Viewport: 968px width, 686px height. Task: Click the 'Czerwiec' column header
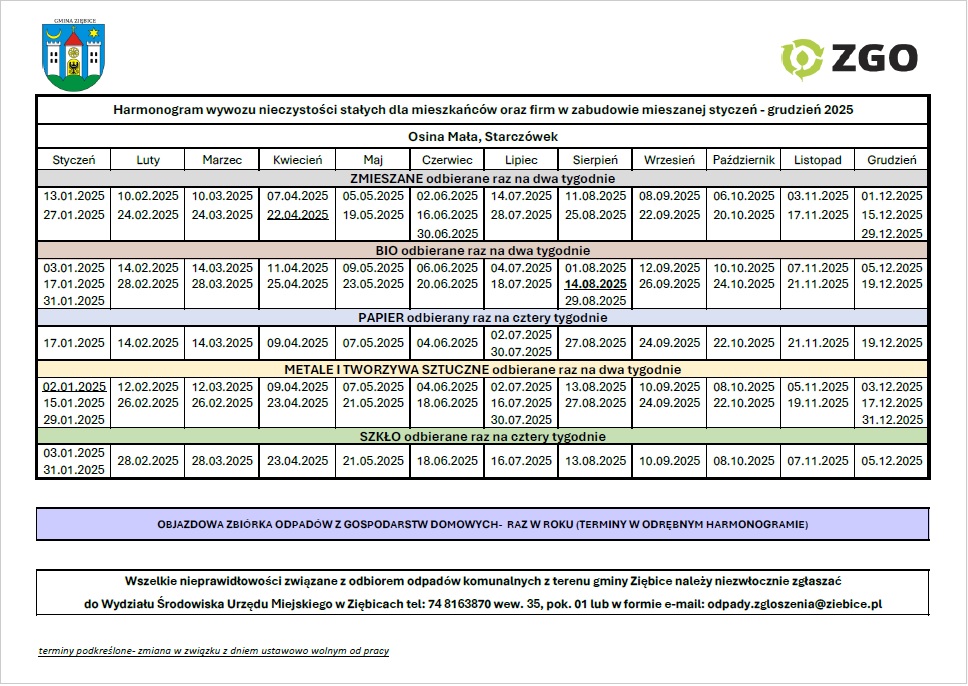pos(447,160)
